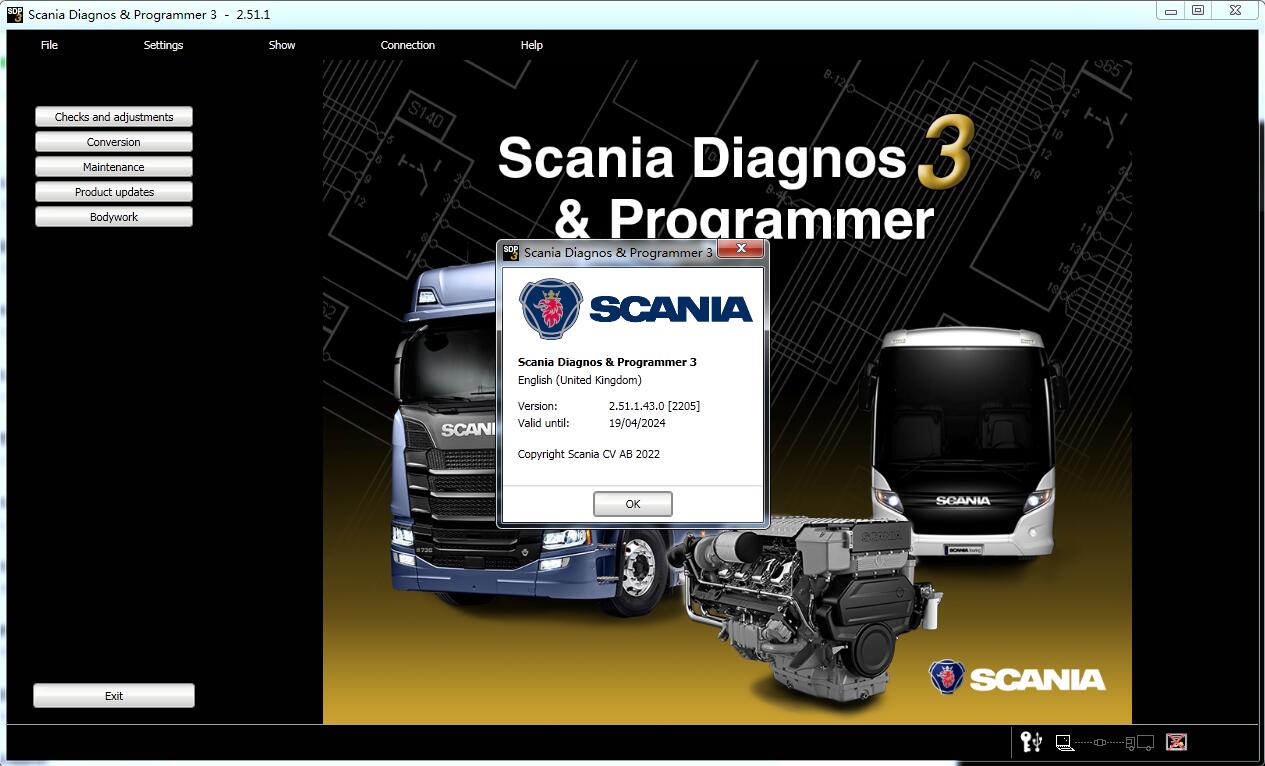This screenshot has width=1265, height=766.
Task: Click the version value 2.51.1.43.0 [2205]
Action: [654, 406]
